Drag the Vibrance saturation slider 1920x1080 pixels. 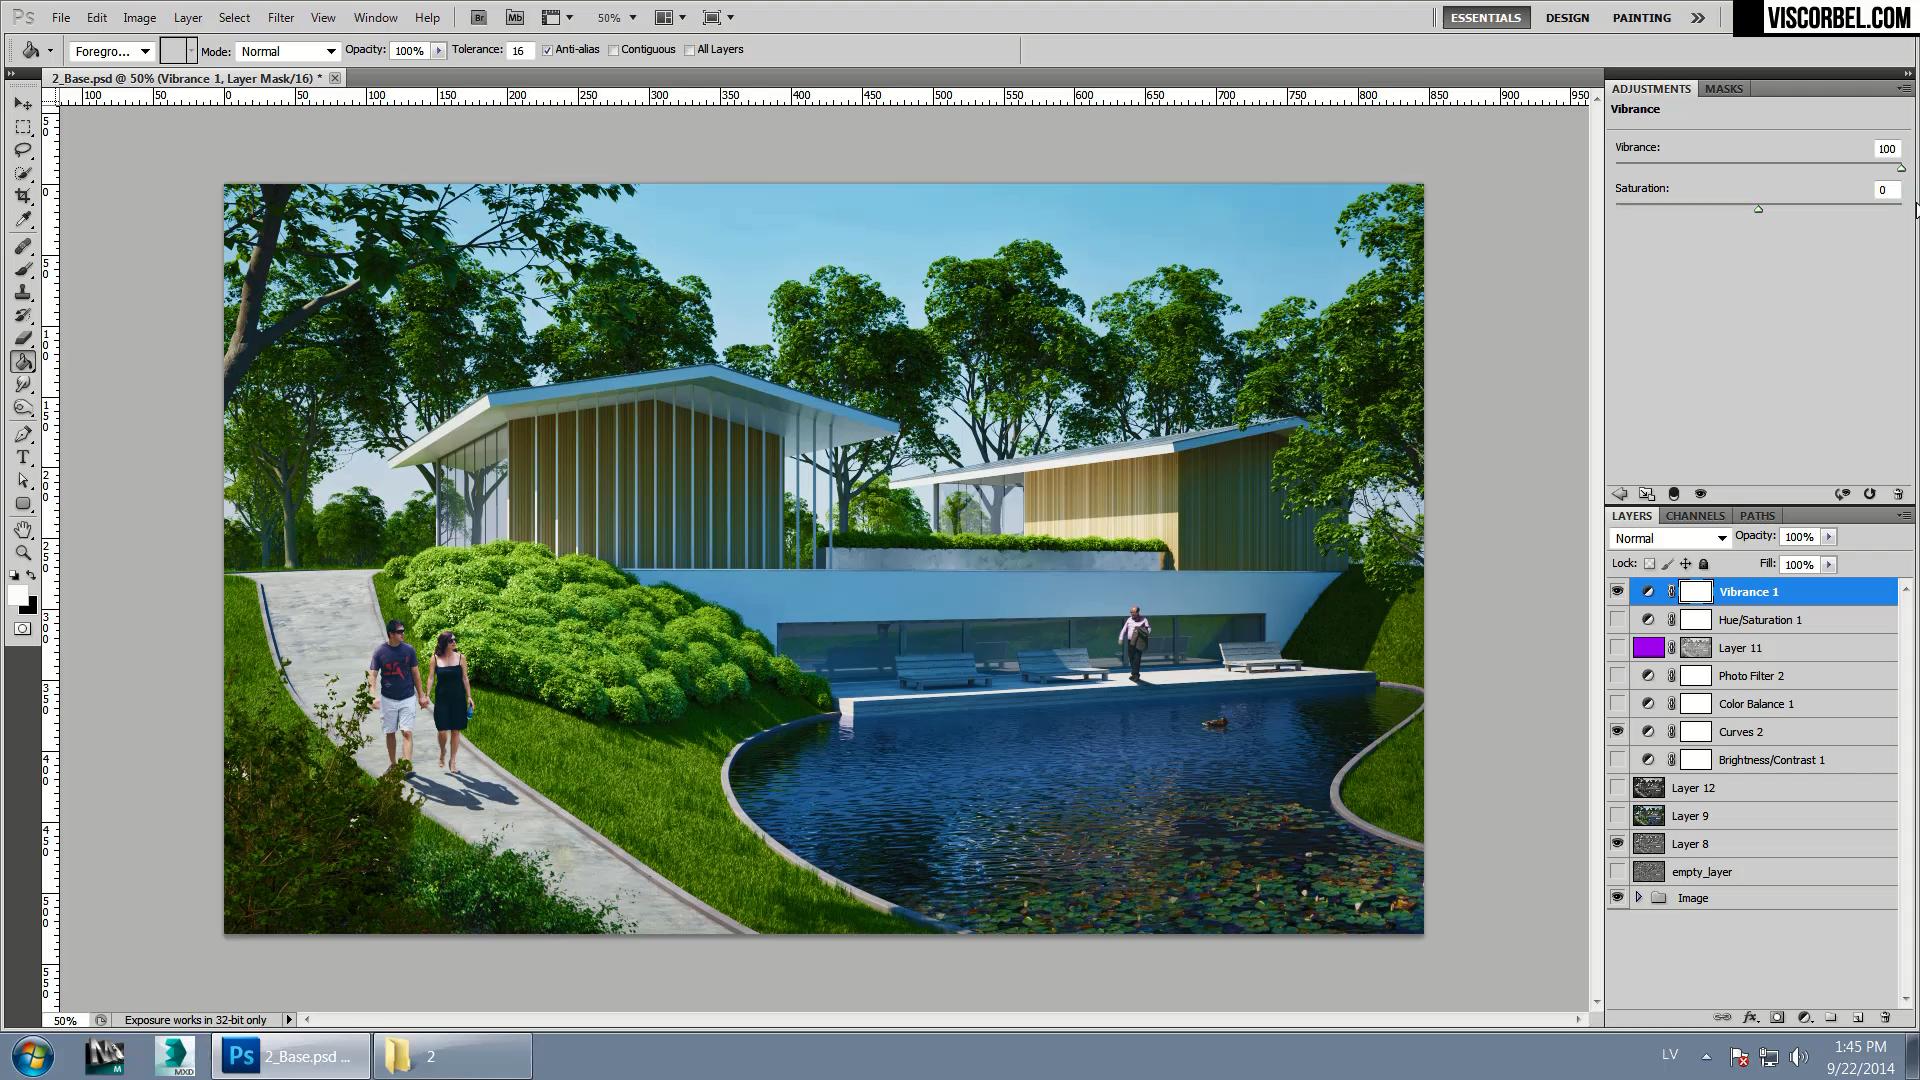tap(1759, 208)
